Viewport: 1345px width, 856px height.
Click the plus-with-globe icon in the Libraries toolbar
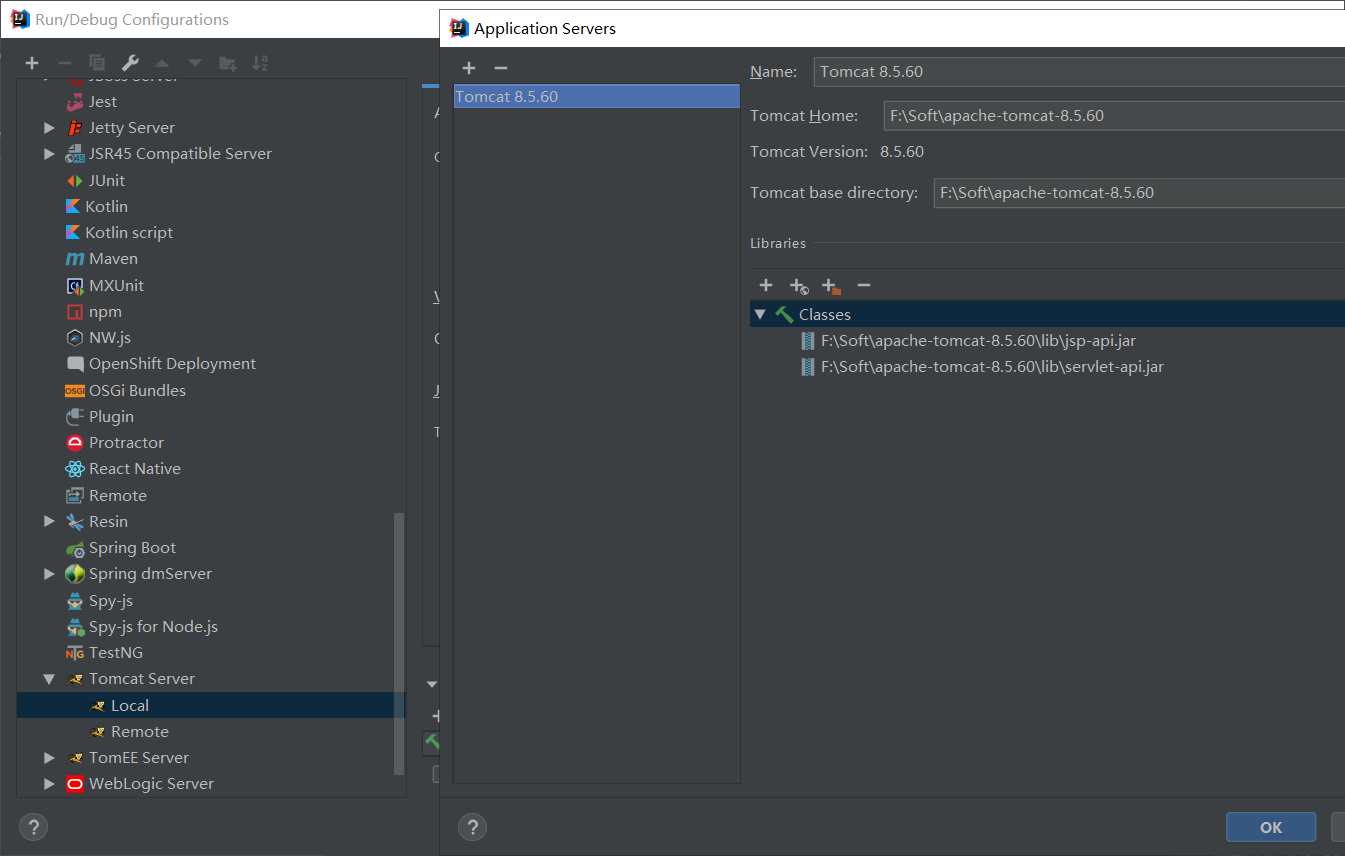coord(798,286)
